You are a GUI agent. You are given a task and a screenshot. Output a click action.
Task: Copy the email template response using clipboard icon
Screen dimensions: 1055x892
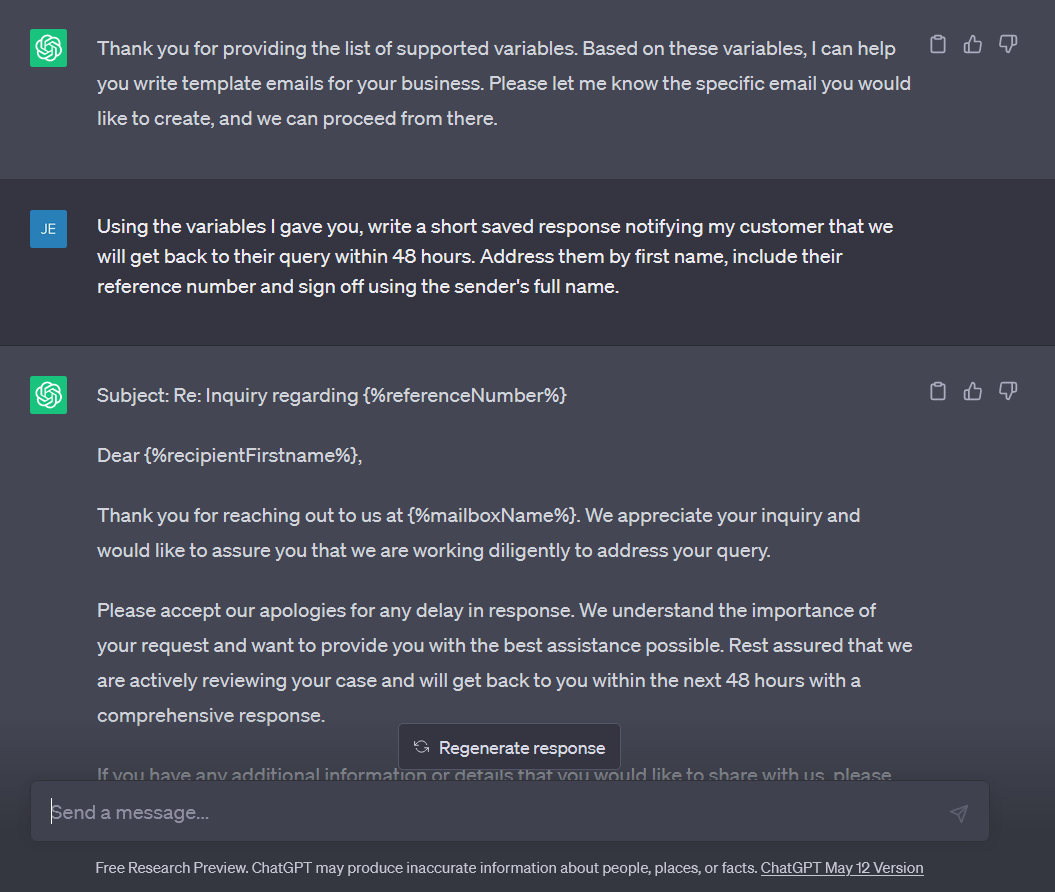937,391
